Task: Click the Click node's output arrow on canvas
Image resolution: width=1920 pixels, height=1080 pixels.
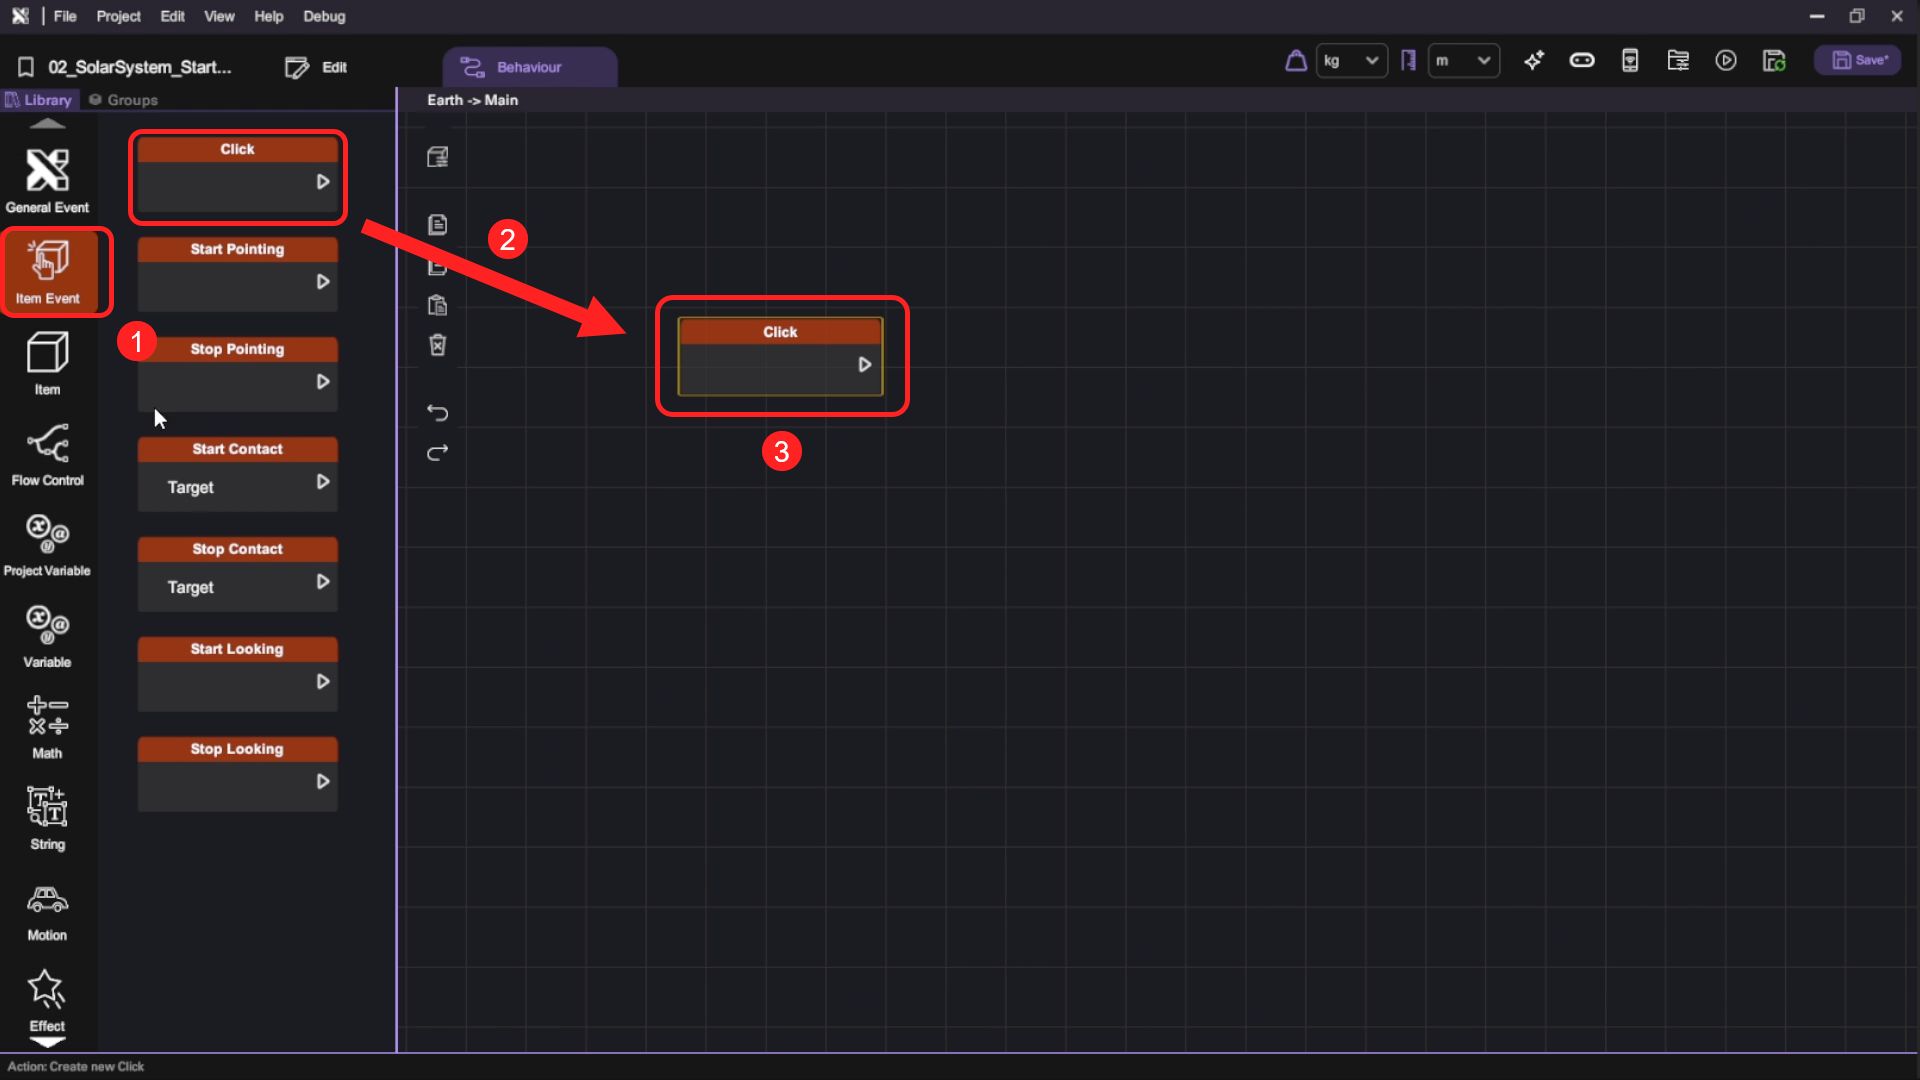Action: [x=865, y=365]
